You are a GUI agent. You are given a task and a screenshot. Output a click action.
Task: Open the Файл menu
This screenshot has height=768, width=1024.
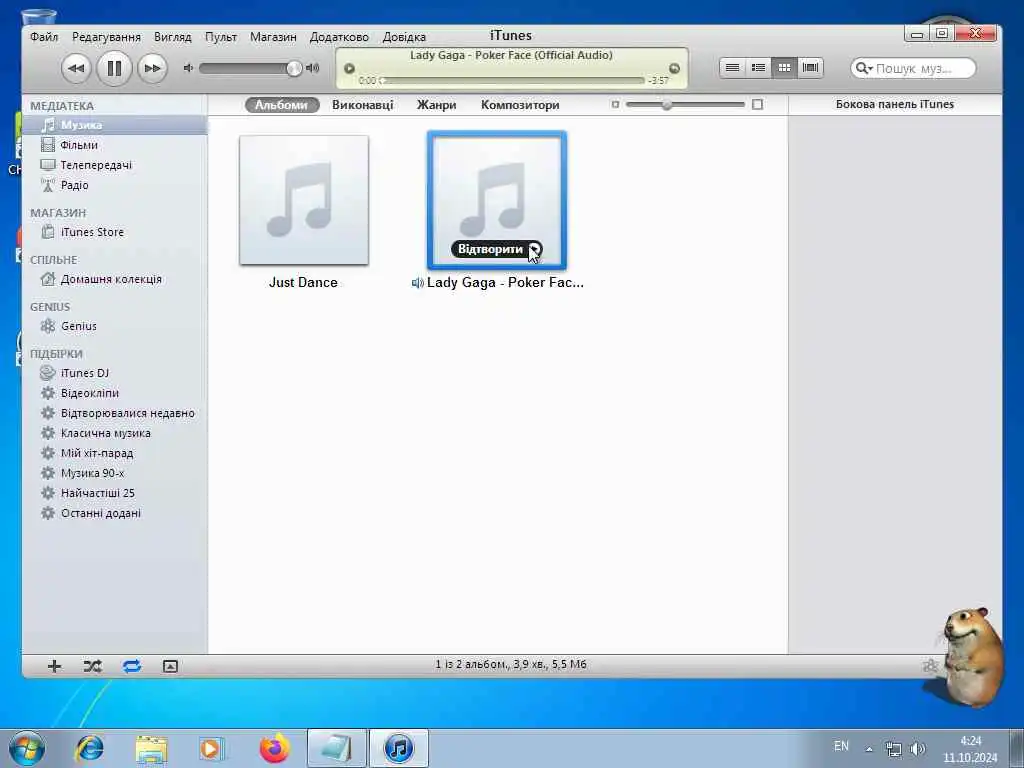pos(44,37)
